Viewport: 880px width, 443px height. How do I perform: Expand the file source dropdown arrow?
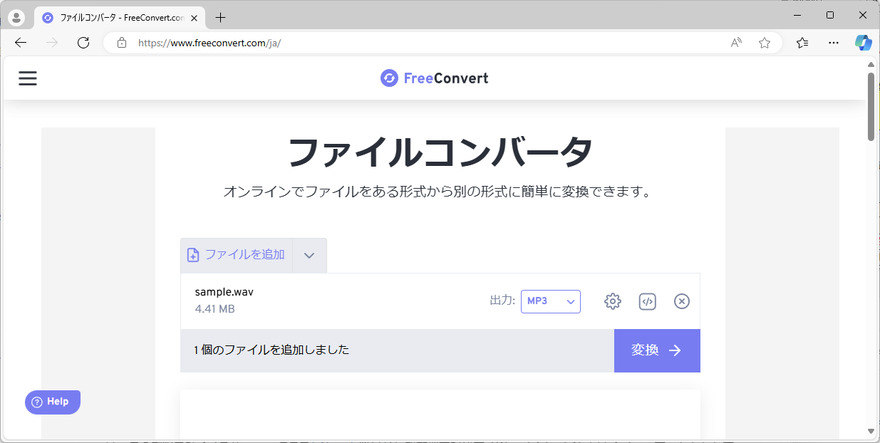point(309,255)
